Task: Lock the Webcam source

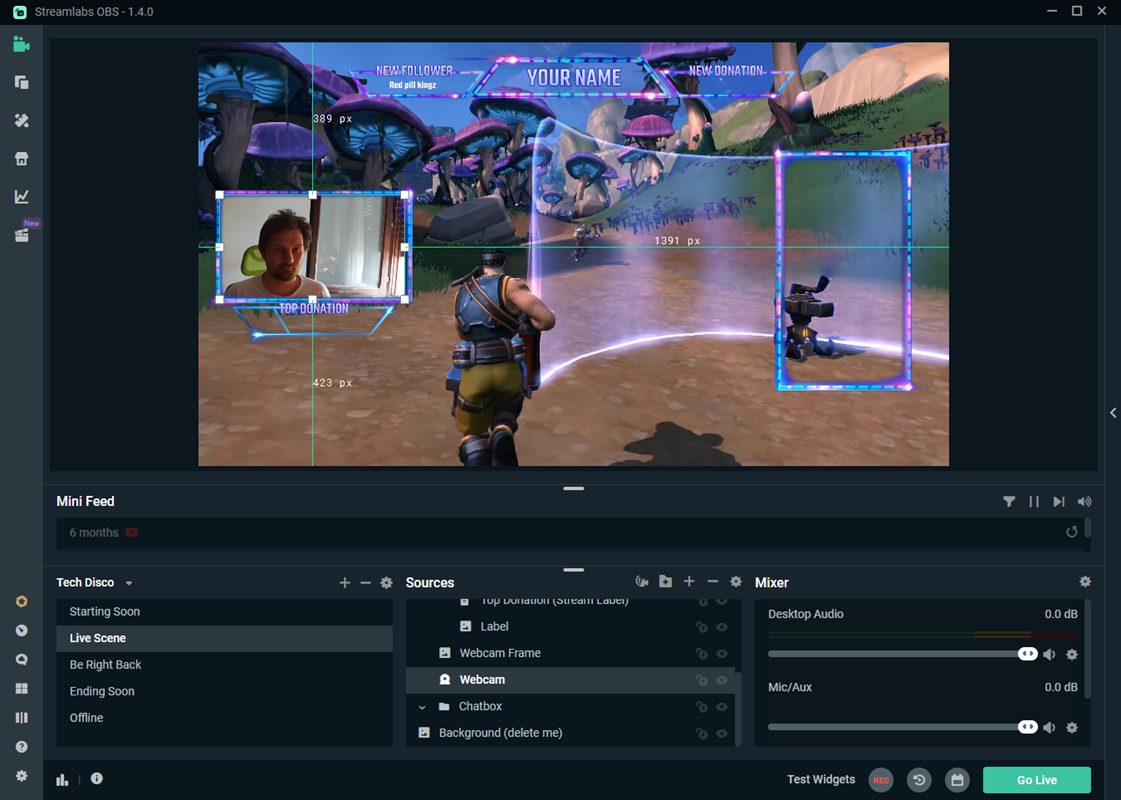Action: tap(702, 680)
